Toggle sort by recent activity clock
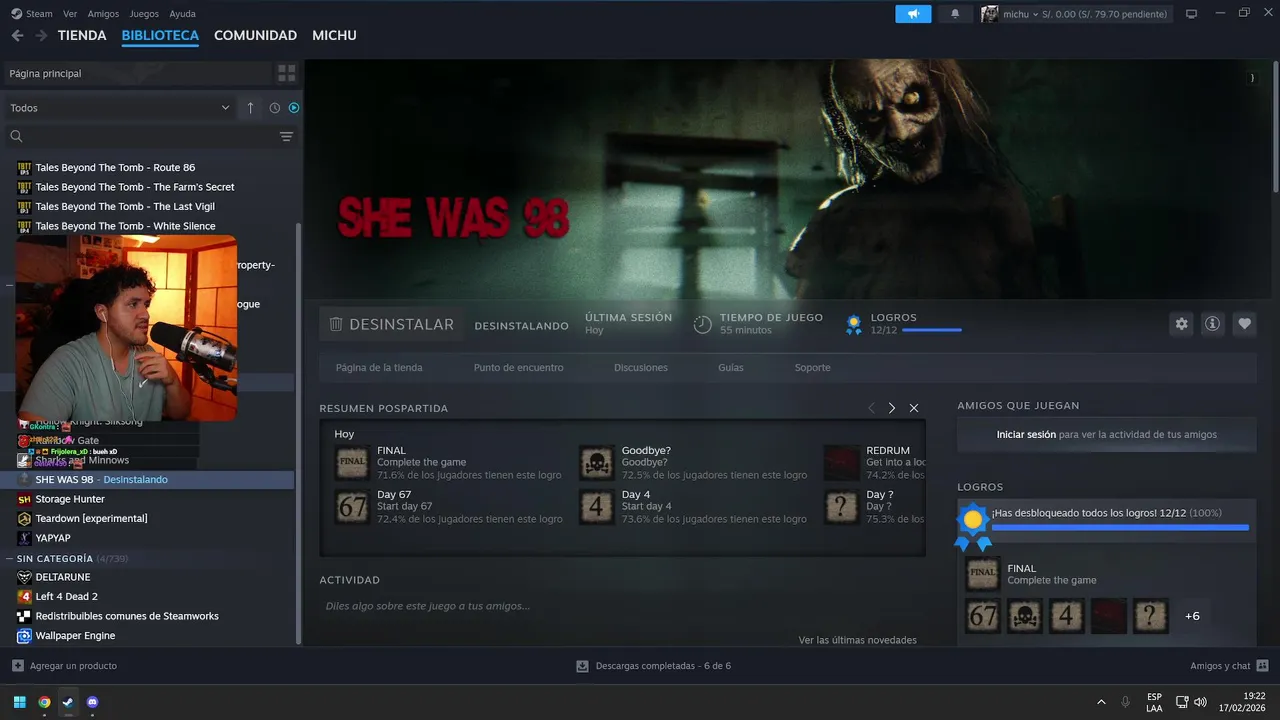Screen dimensions: 1280x720 [275, 108]
